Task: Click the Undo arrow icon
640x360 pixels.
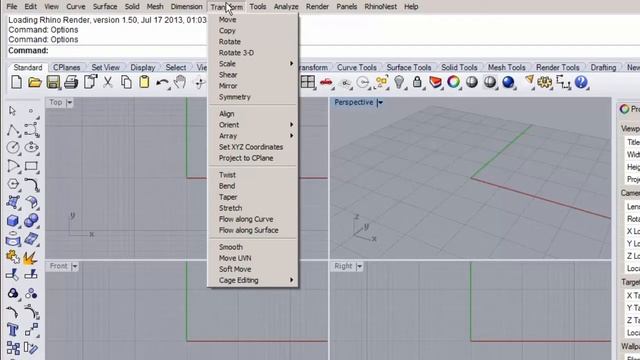Action: click(x=162, y=83)
